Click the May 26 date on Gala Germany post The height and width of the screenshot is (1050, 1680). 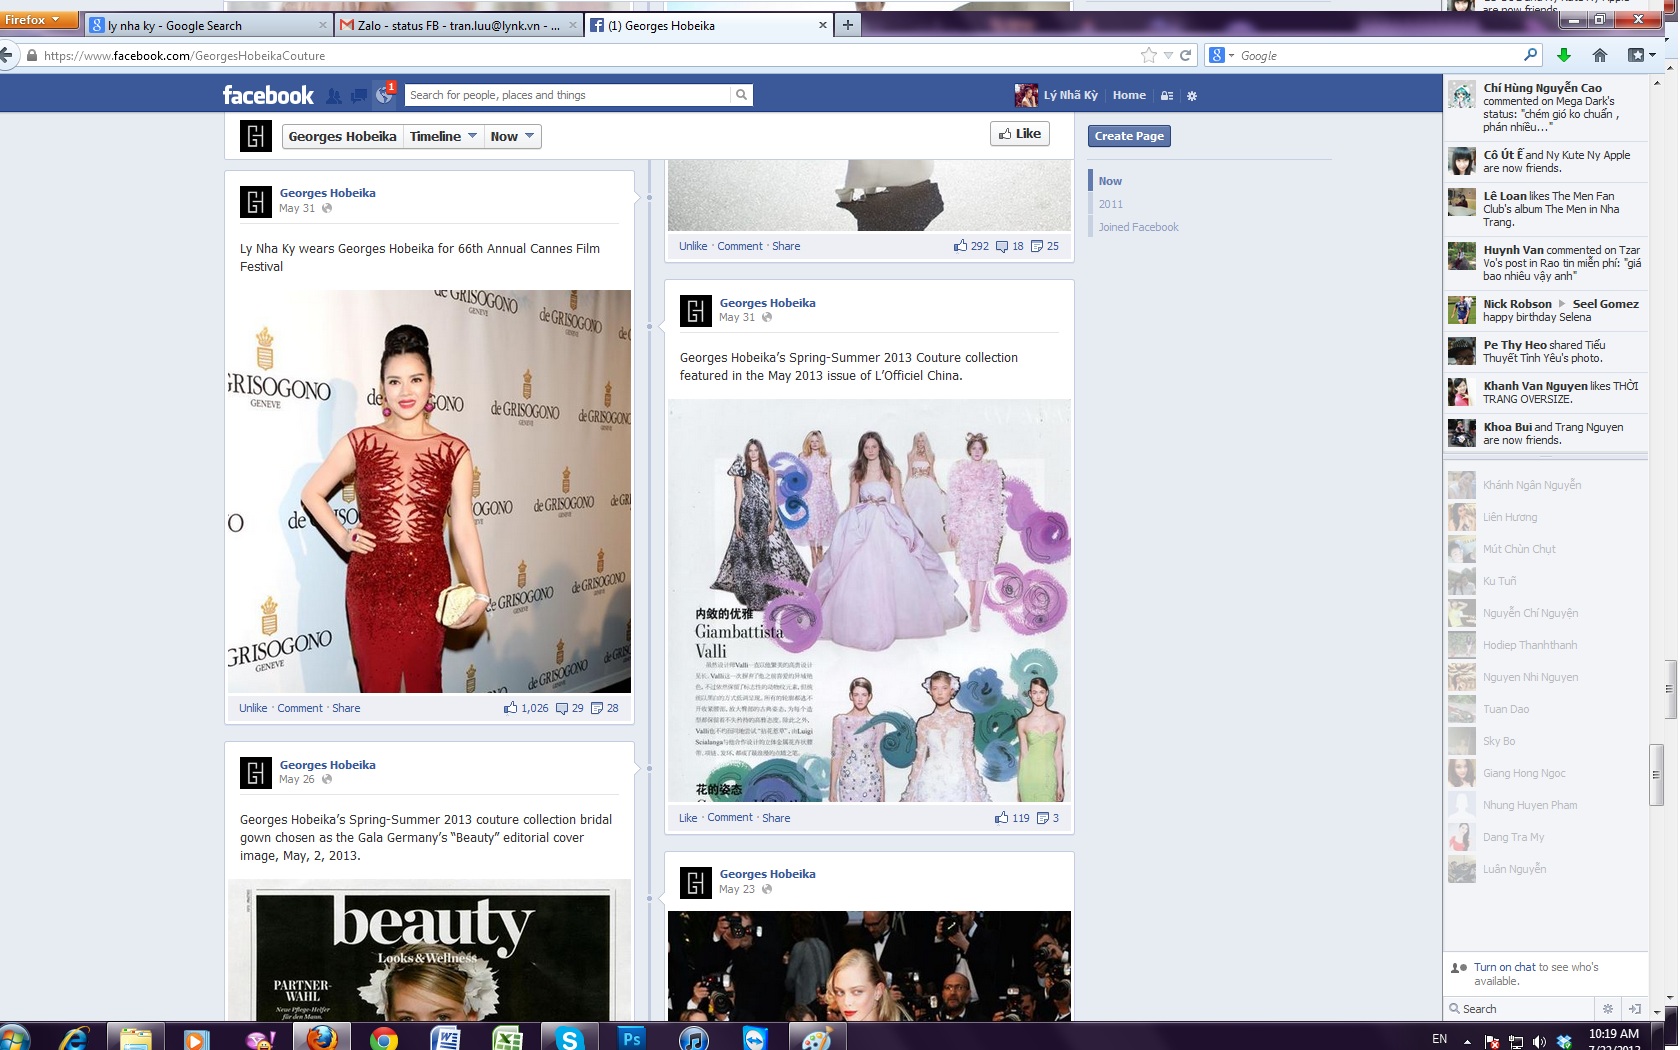pos(297,779)
